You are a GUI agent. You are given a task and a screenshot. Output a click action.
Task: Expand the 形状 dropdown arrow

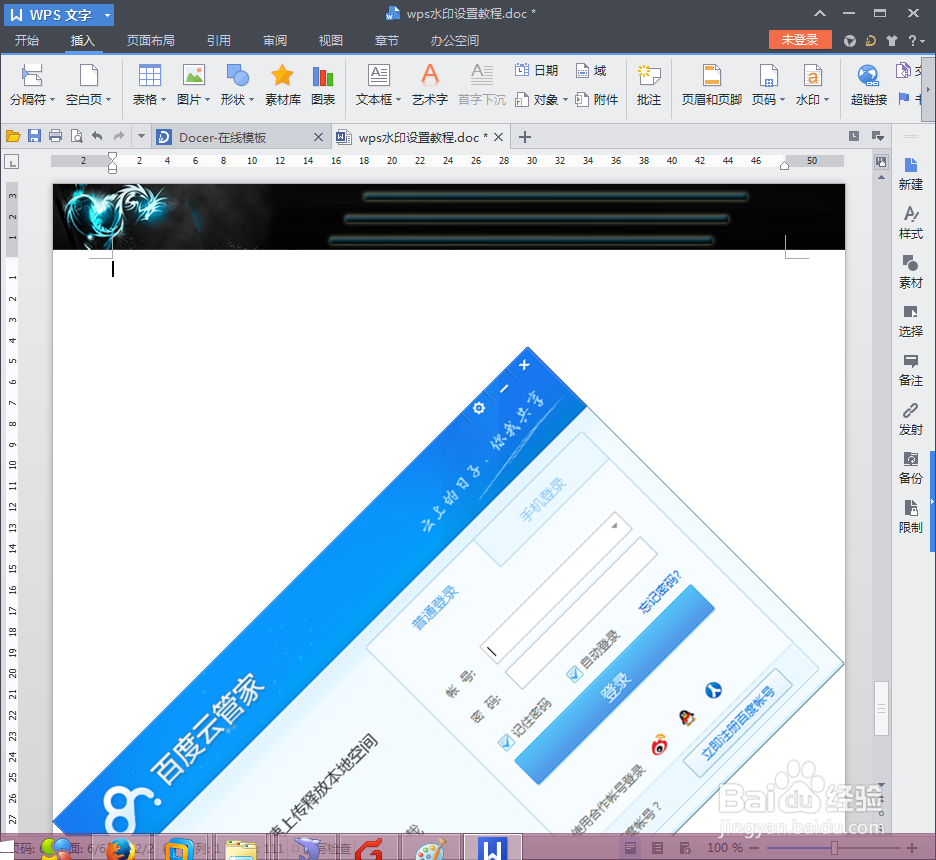pyautogui.click(x=251, y=100)
